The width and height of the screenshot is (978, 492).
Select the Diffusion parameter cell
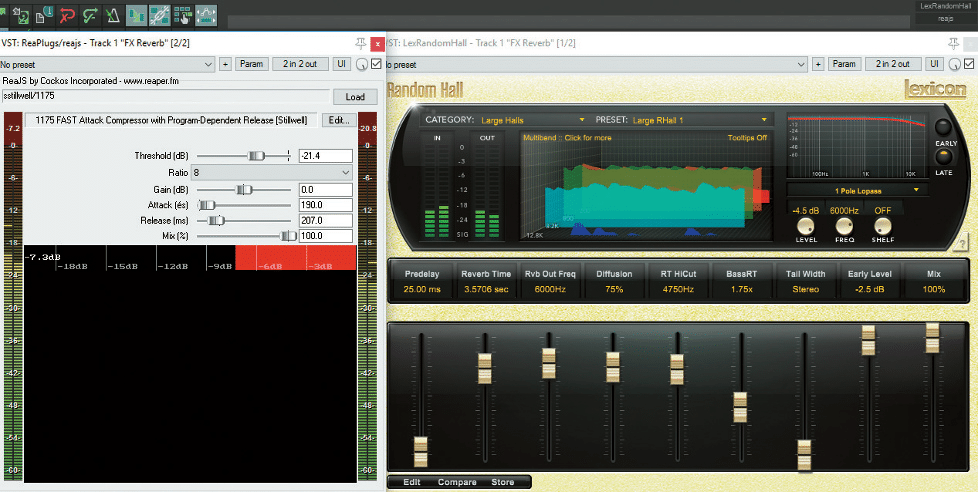(614, 281)
